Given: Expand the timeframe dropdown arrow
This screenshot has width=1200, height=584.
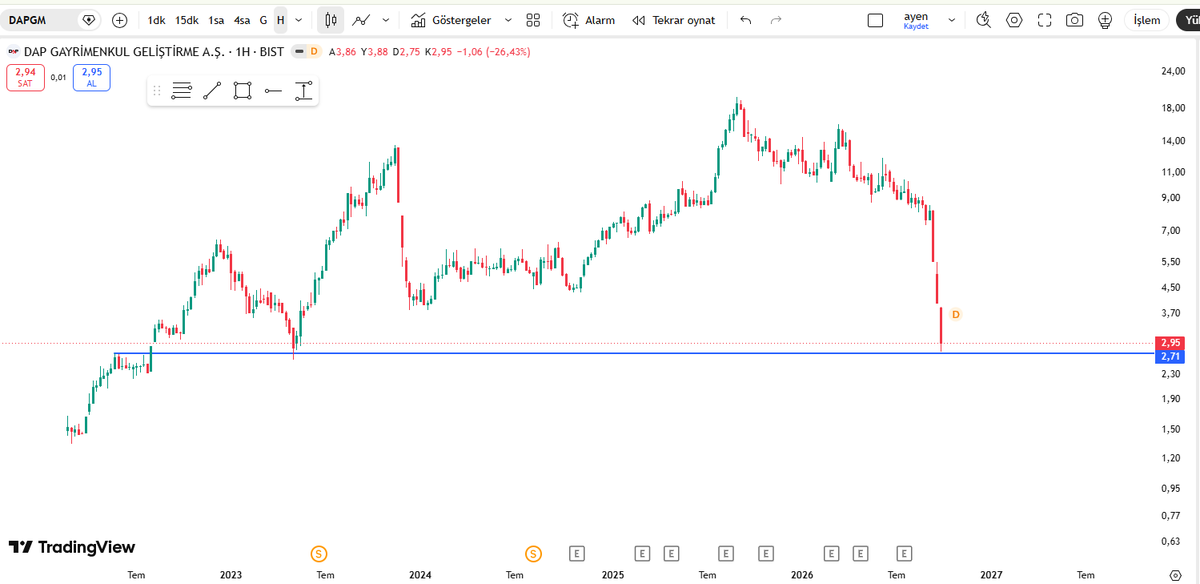Looking at the screenshot, I should (x=298, y=20).
